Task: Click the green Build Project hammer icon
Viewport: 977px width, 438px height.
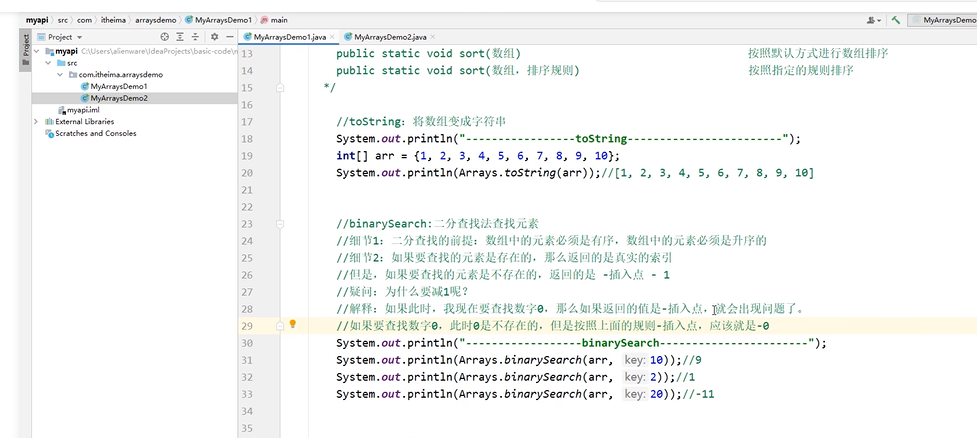Action: click(896, 20)
